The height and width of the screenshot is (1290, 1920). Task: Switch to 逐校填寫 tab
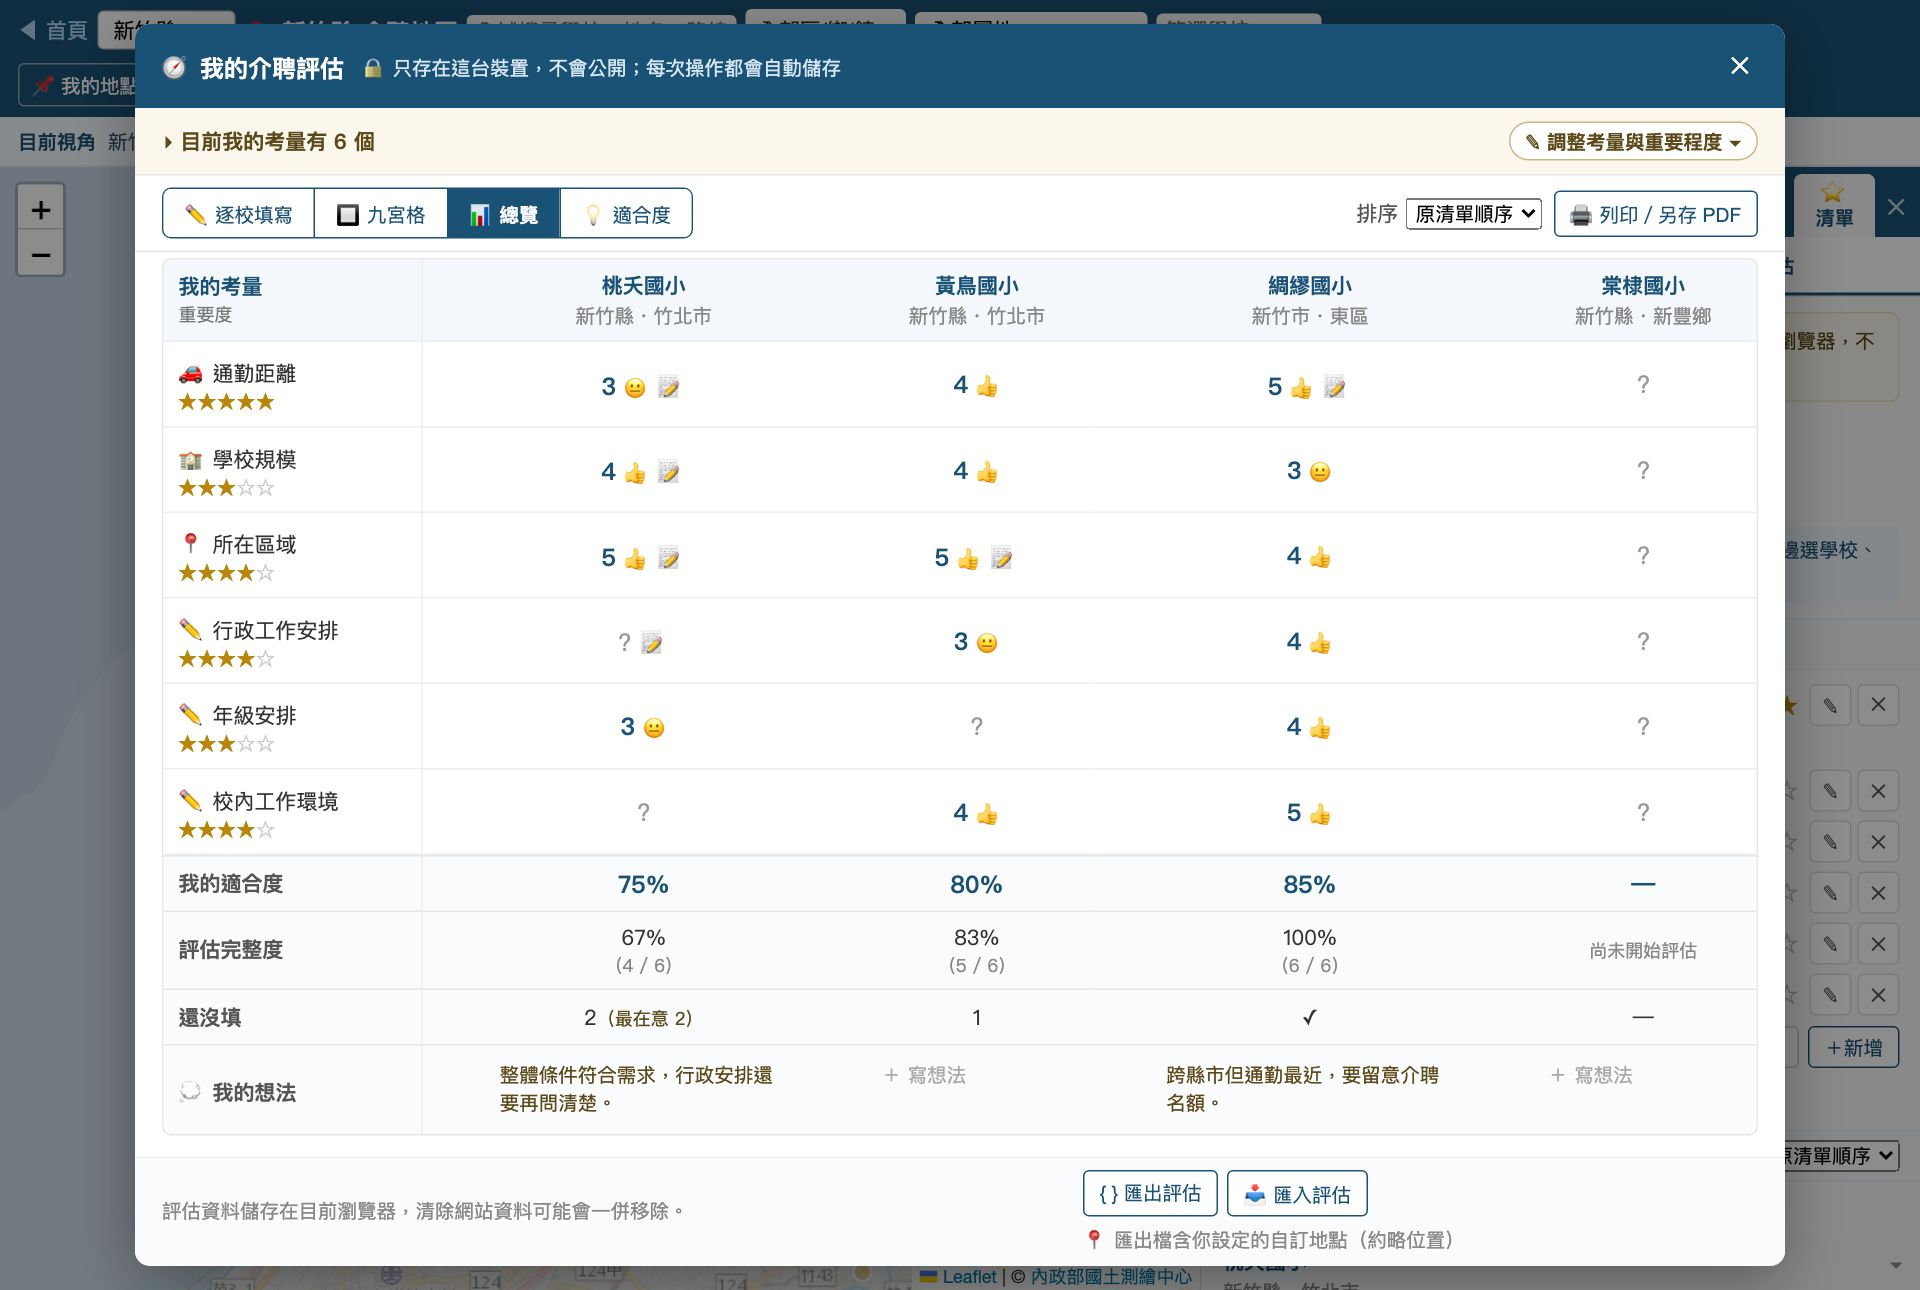[x=239, y=214]
